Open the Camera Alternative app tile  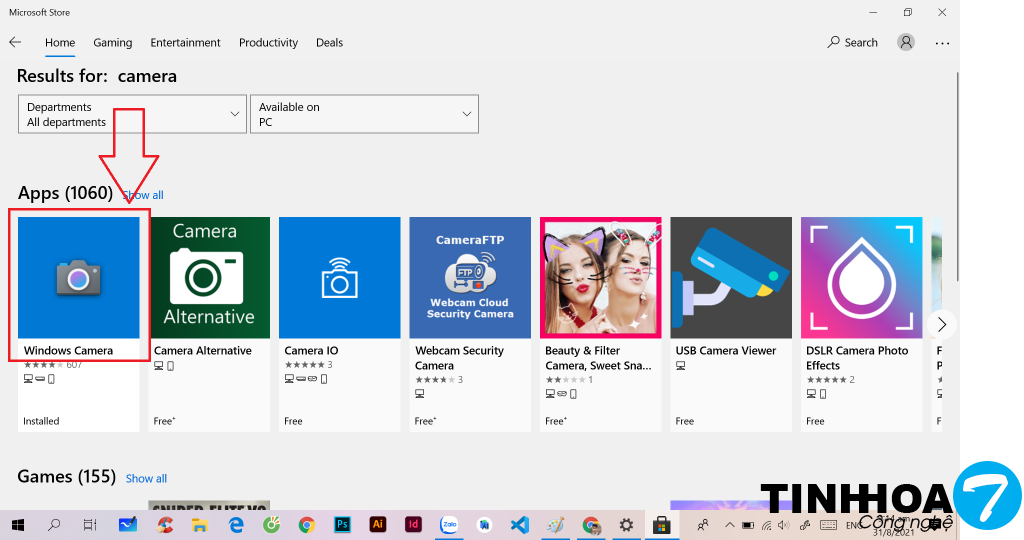coord(209,278)
